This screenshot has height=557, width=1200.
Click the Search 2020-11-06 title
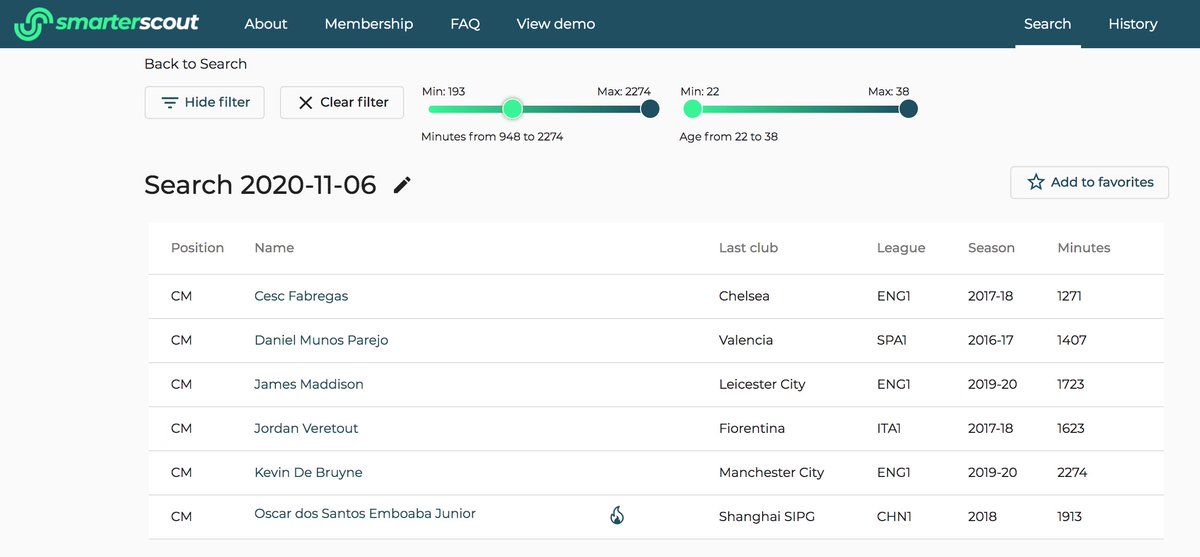tap(260, 185)
